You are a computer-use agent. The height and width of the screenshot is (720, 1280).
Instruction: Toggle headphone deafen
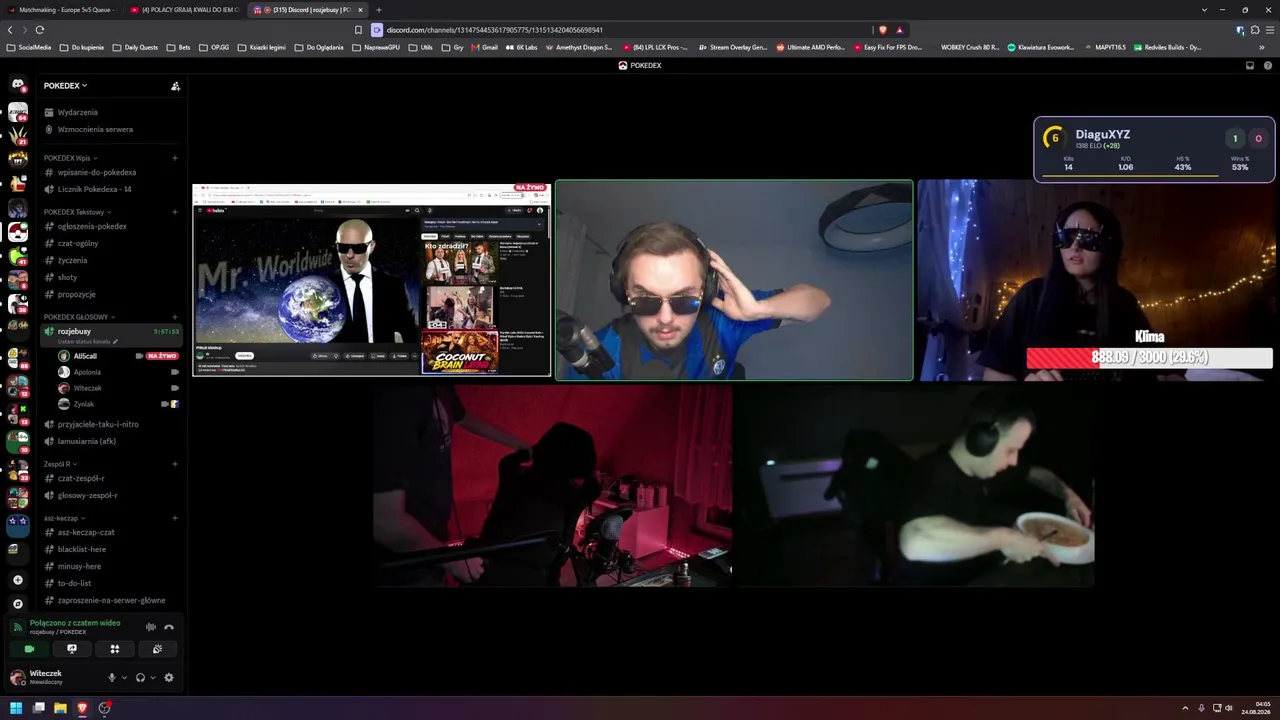click(x=140, y=677)
